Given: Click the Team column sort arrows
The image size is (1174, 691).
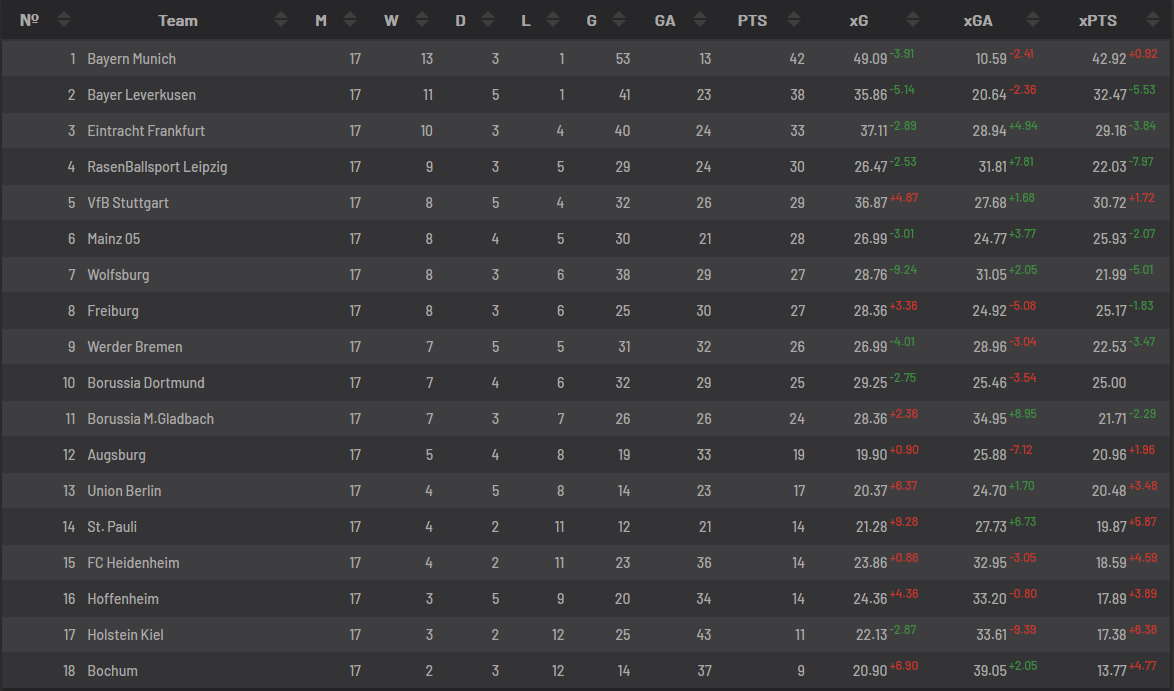Looking at the screenshot, I should (x=281, y=20).
